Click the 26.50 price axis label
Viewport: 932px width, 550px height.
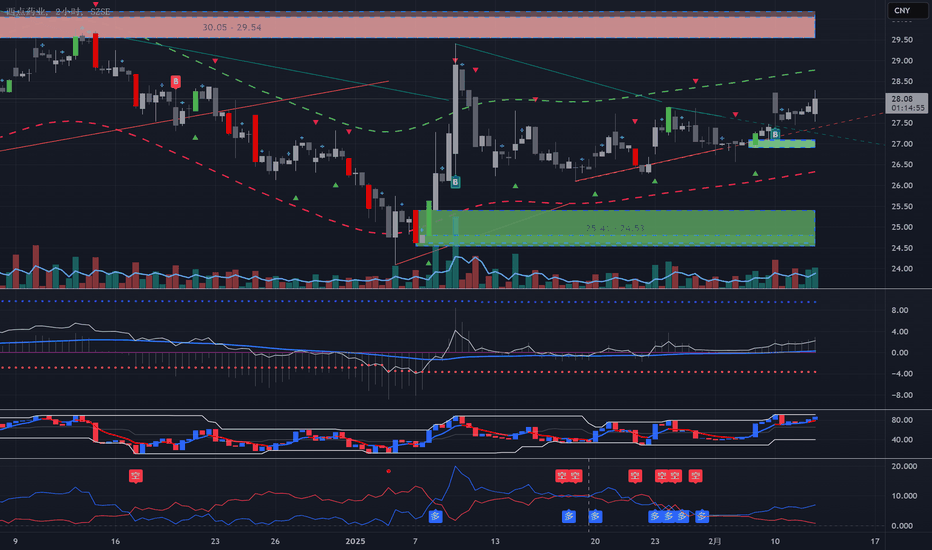[902, 165]
